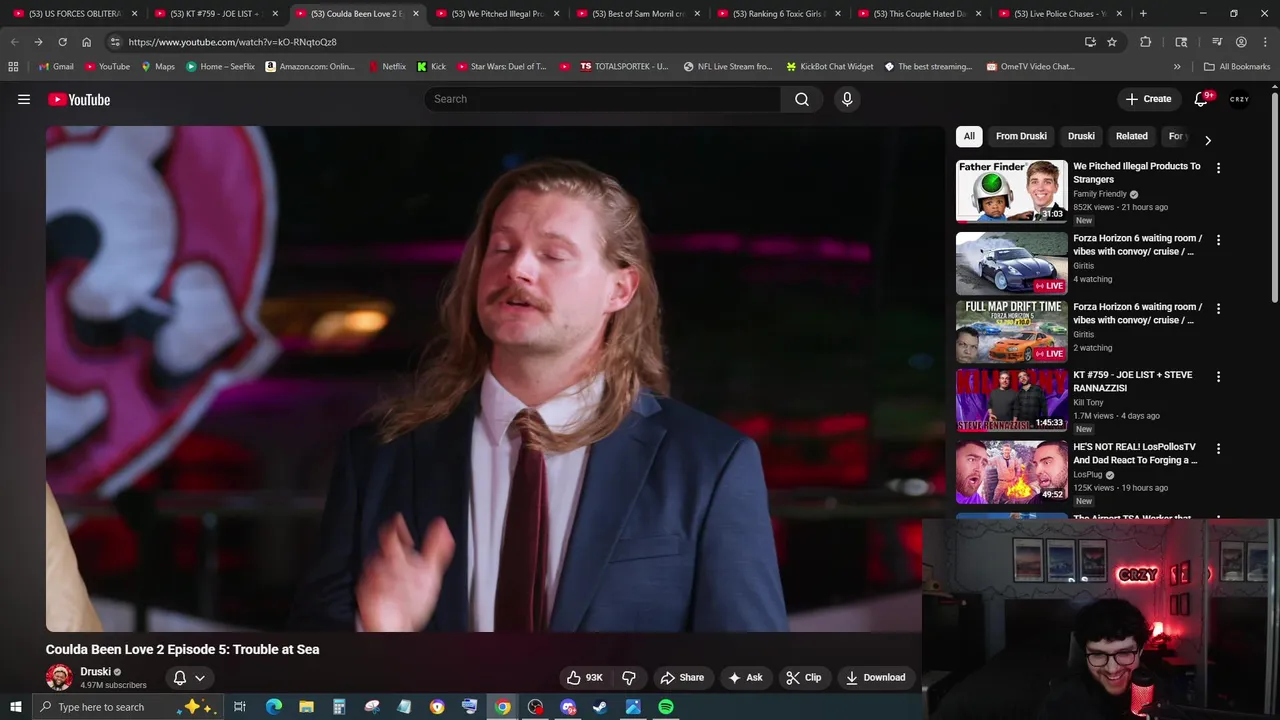The width and height of the screenshot is (1280, 720).
Task: Open the Chrome extensions puzzle icon
Action: pos(1145,42)
